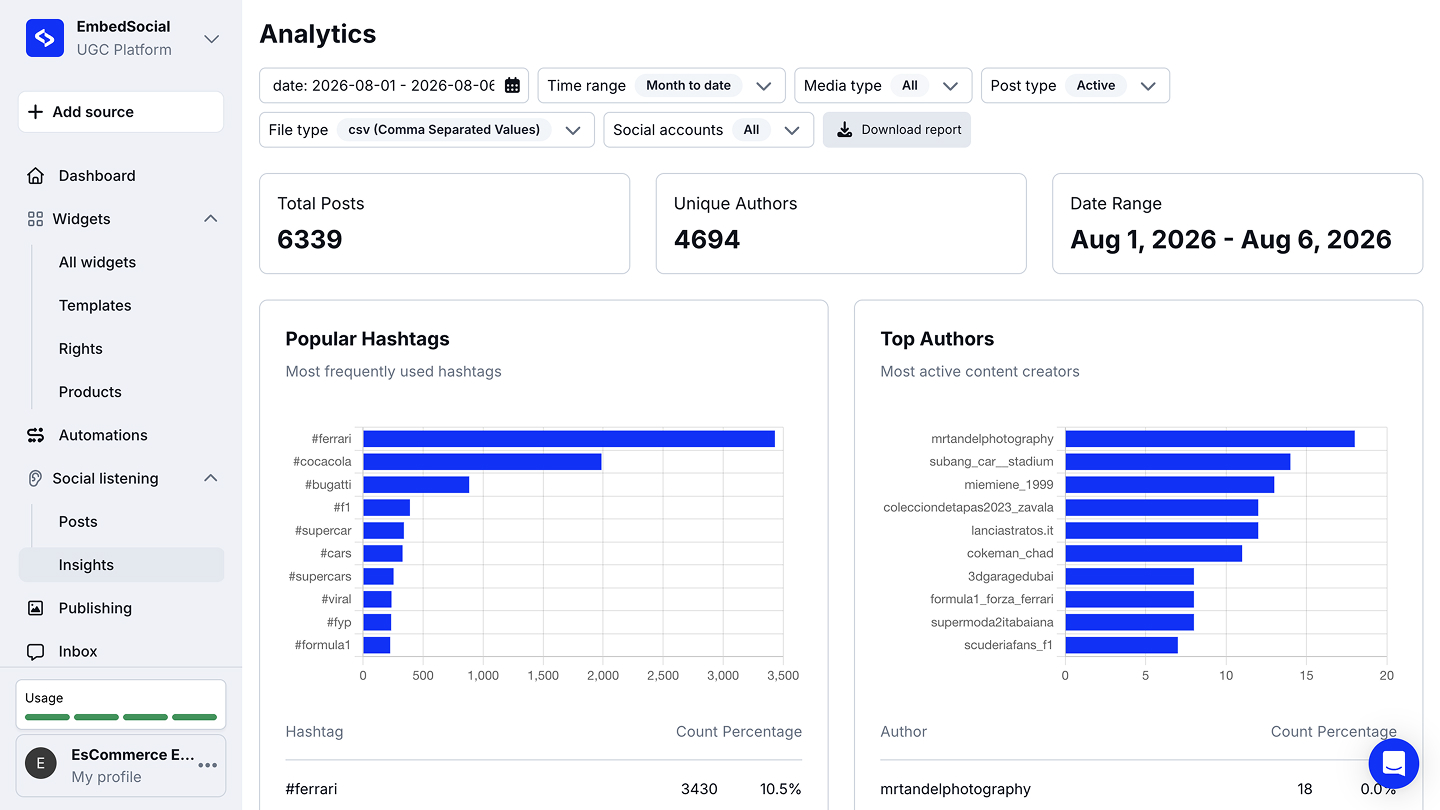The height and width of the screenshot is (810, 1440).
Task: Click the Popular Hashtags heading
Action: (x=367, y=339)
